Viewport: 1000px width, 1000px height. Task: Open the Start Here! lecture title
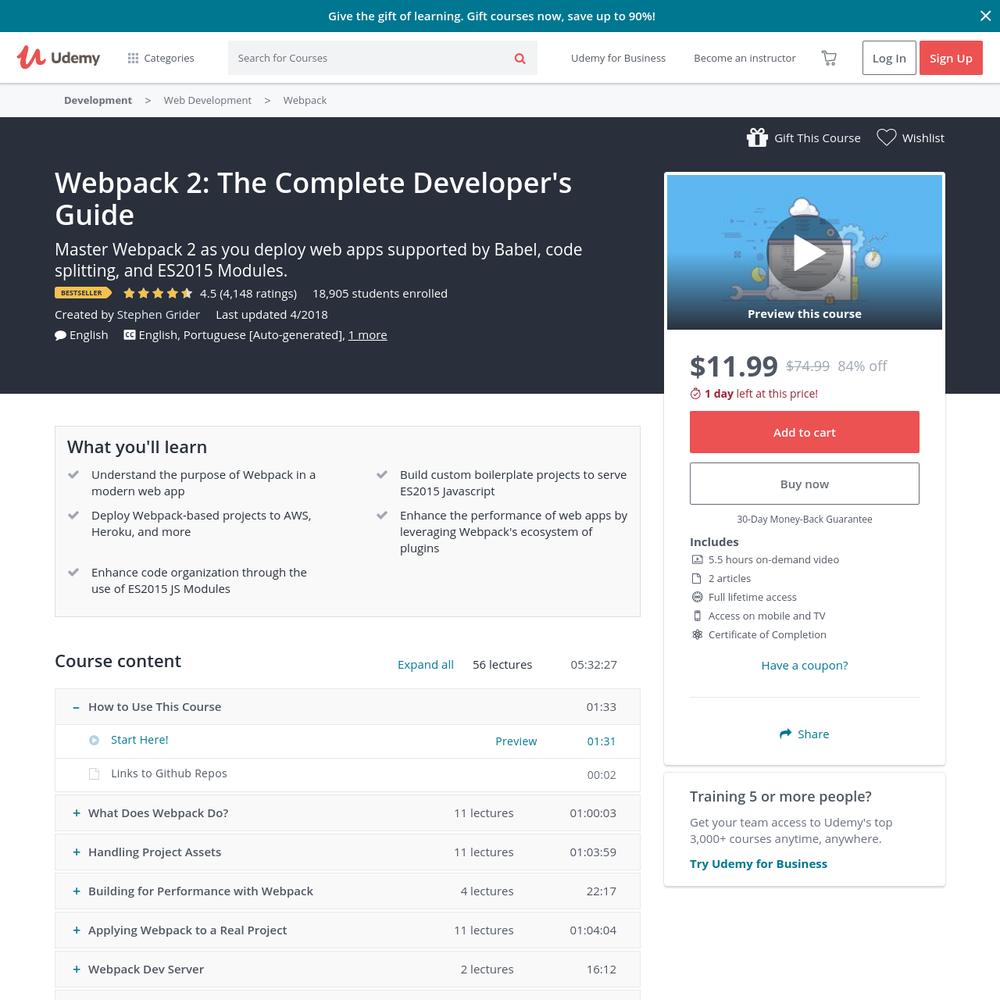coord(140,740)
